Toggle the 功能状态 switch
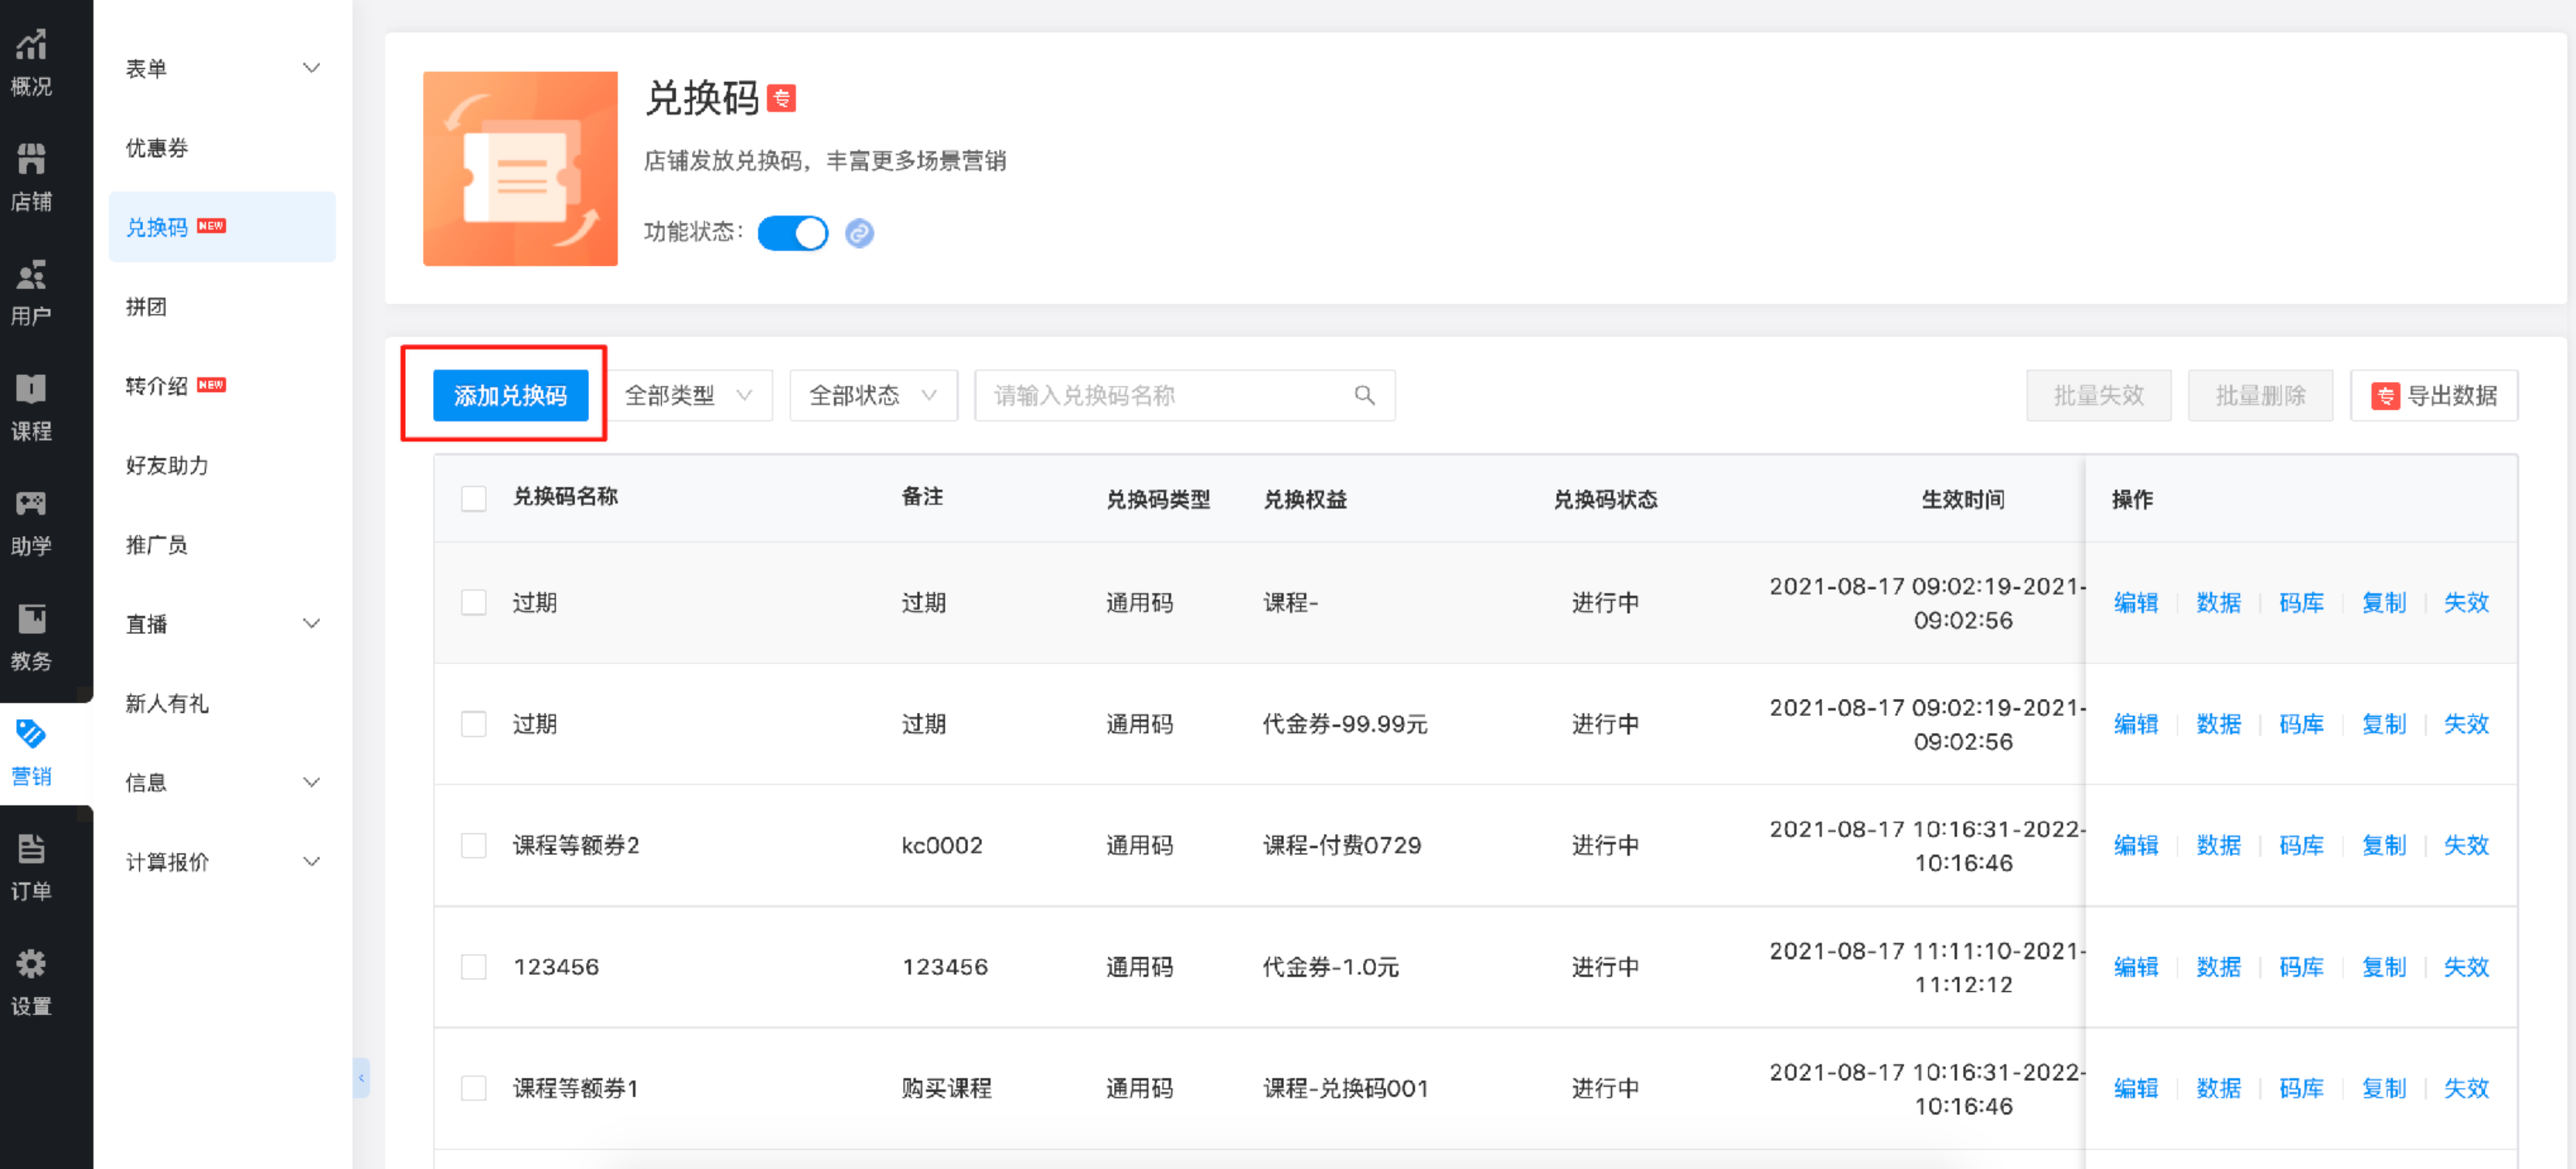2576x1169 pixels. tap(792, 233)
